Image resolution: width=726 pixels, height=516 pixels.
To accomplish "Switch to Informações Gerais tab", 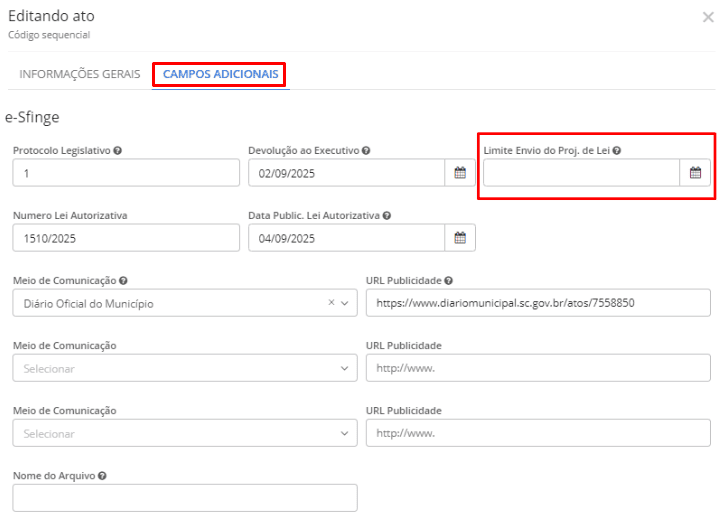I will (80, 74).
